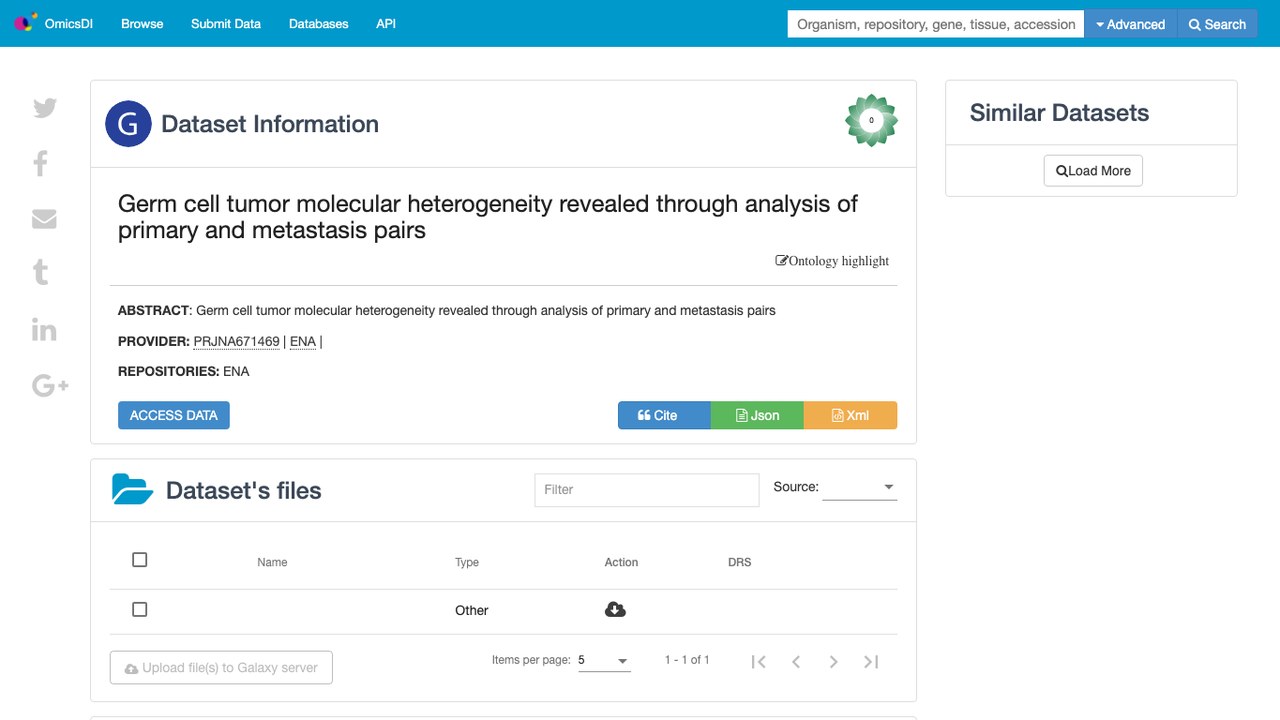
Task: Focus the top search input field
Action: (936, 24)
